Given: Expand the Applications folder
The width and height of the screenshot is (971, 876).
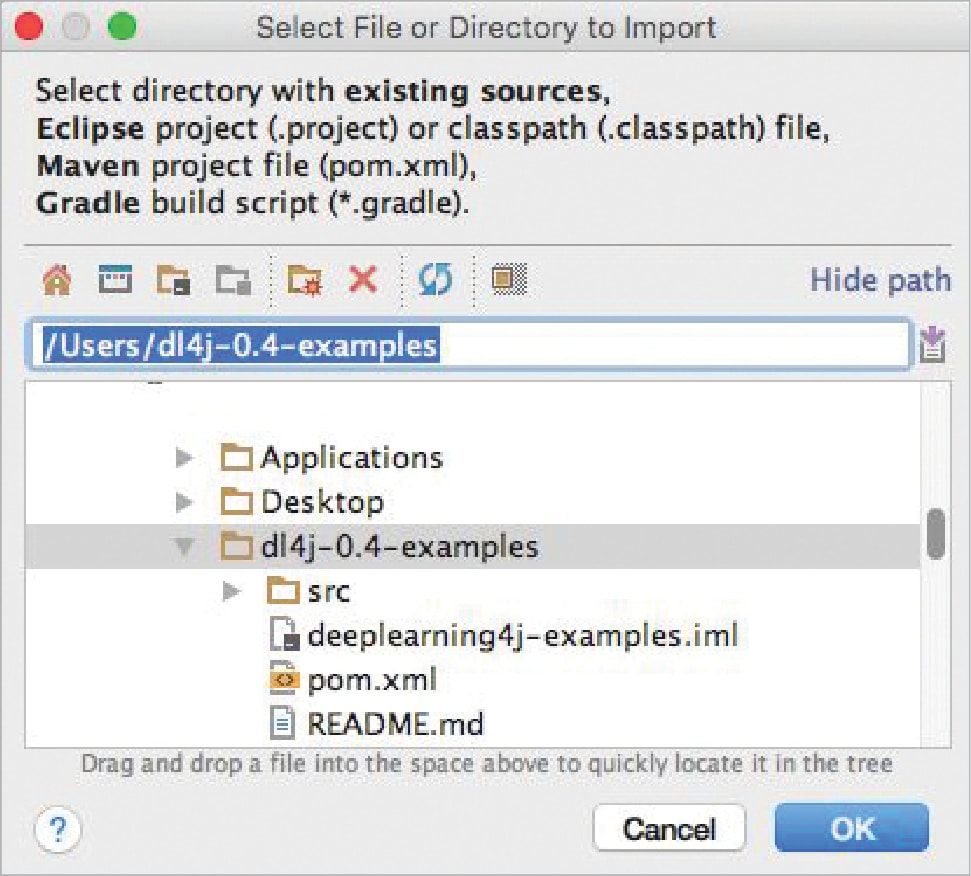Looking at the screenshot, I should coord(183,458).
